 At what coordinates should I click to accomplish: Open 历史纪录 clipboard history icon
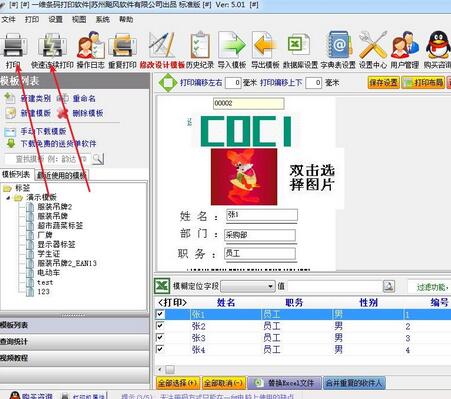(x=200, y=44)
